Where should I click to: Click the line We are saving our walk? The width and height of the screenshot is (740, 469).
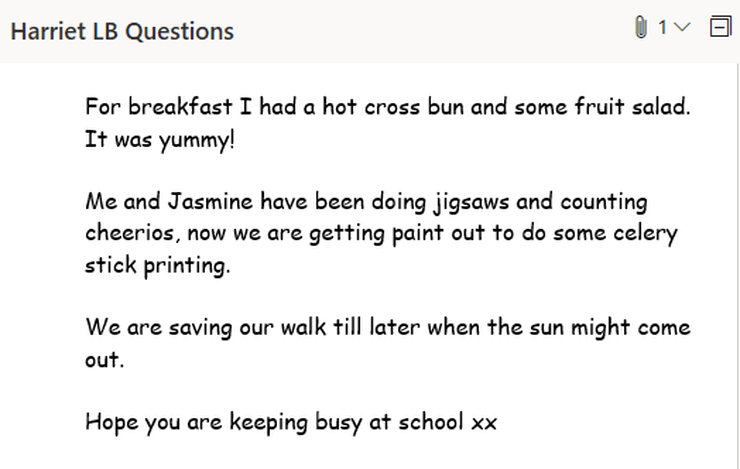click(387, 327)
